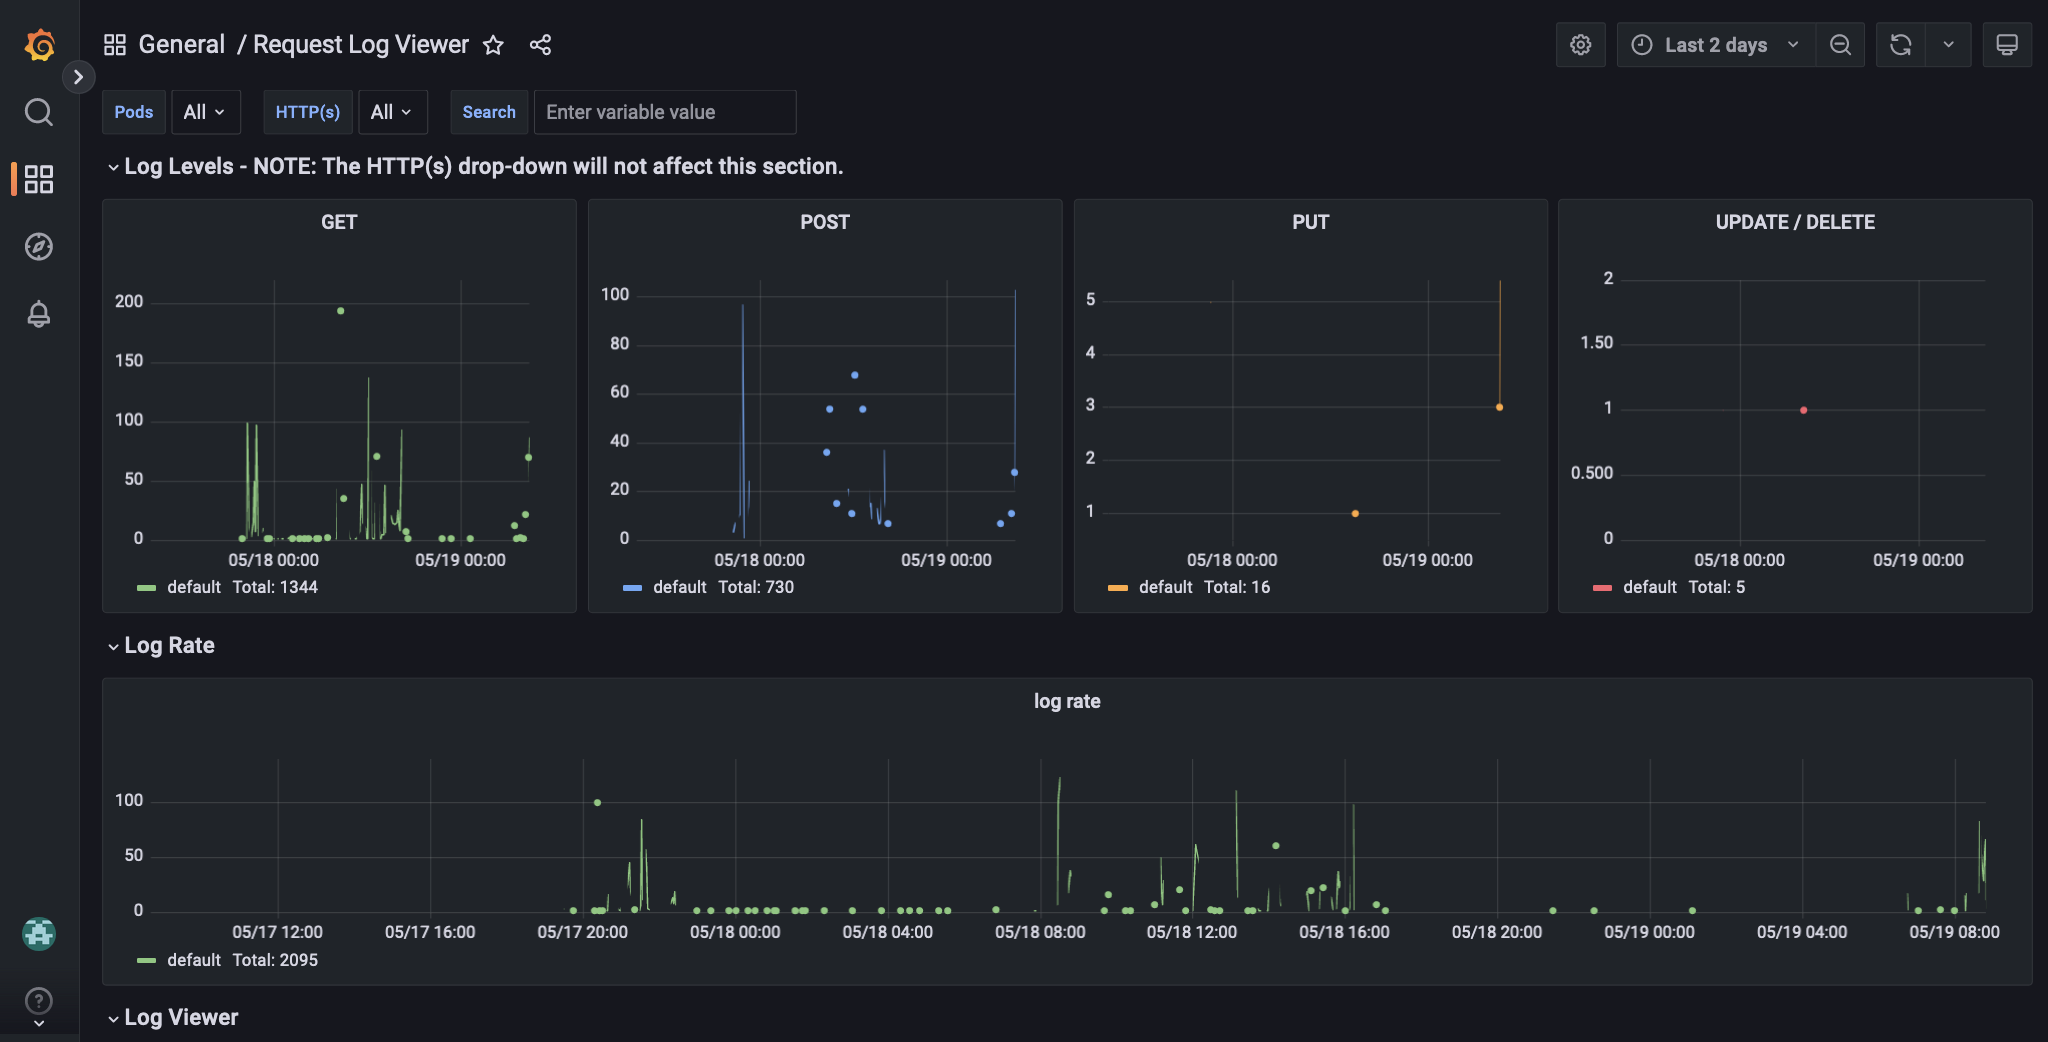Open the Last 2 days time range picker
2048x1042 pixels.
1713,44
